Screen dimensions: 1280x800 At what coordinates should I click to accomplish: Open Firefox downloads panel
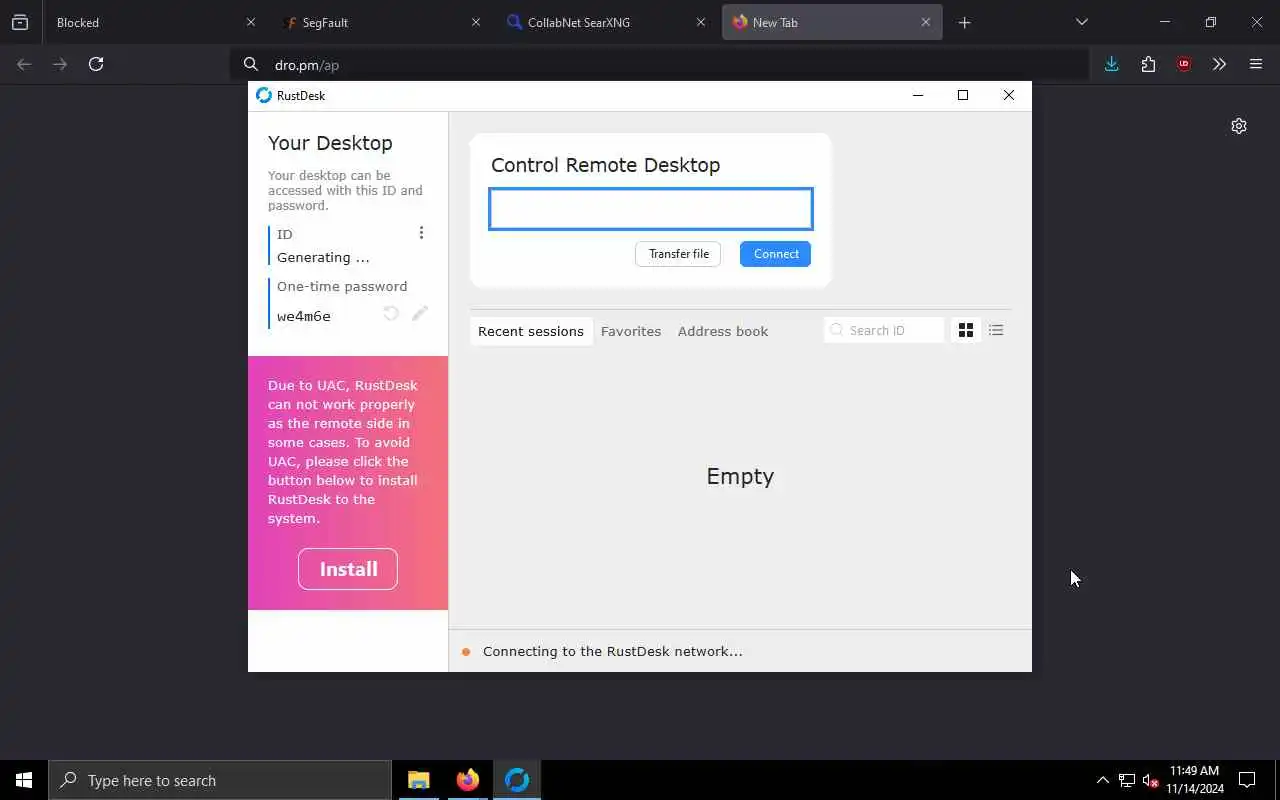(x=1112, y=64)
